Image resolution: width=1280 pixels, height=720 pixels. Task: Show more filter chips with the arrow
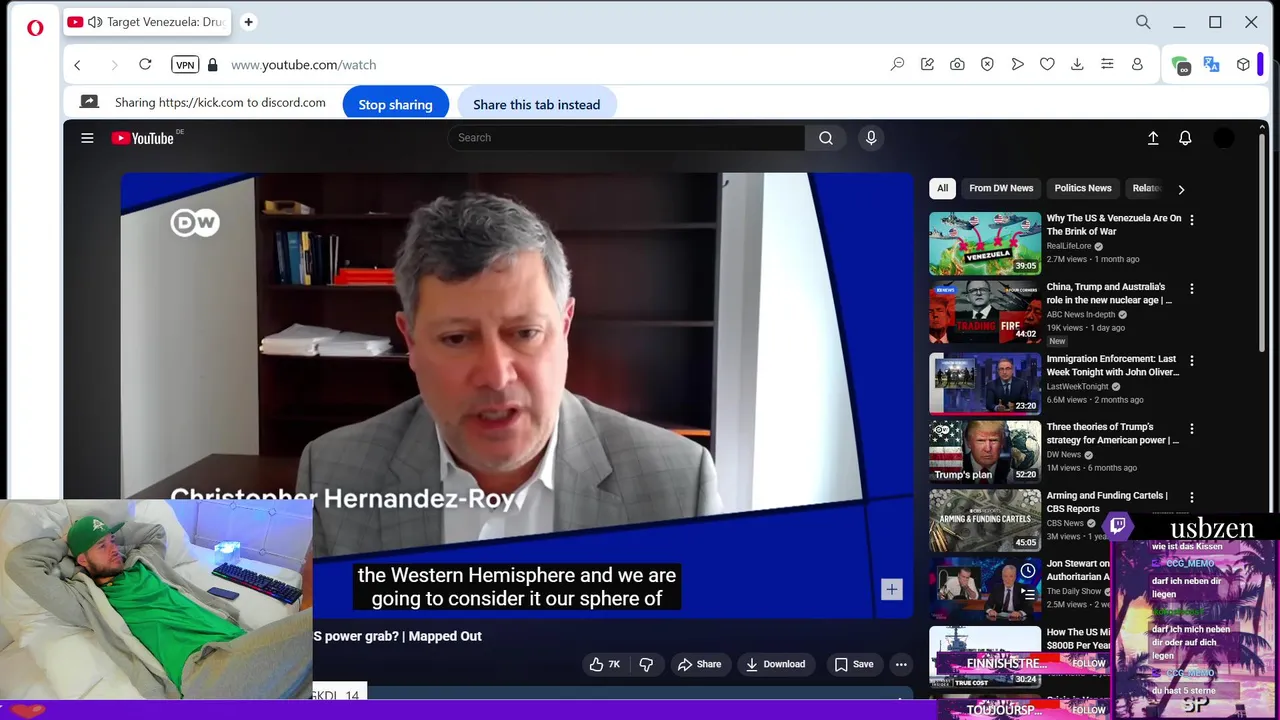pyautogui.click(x=1181, y=189)
